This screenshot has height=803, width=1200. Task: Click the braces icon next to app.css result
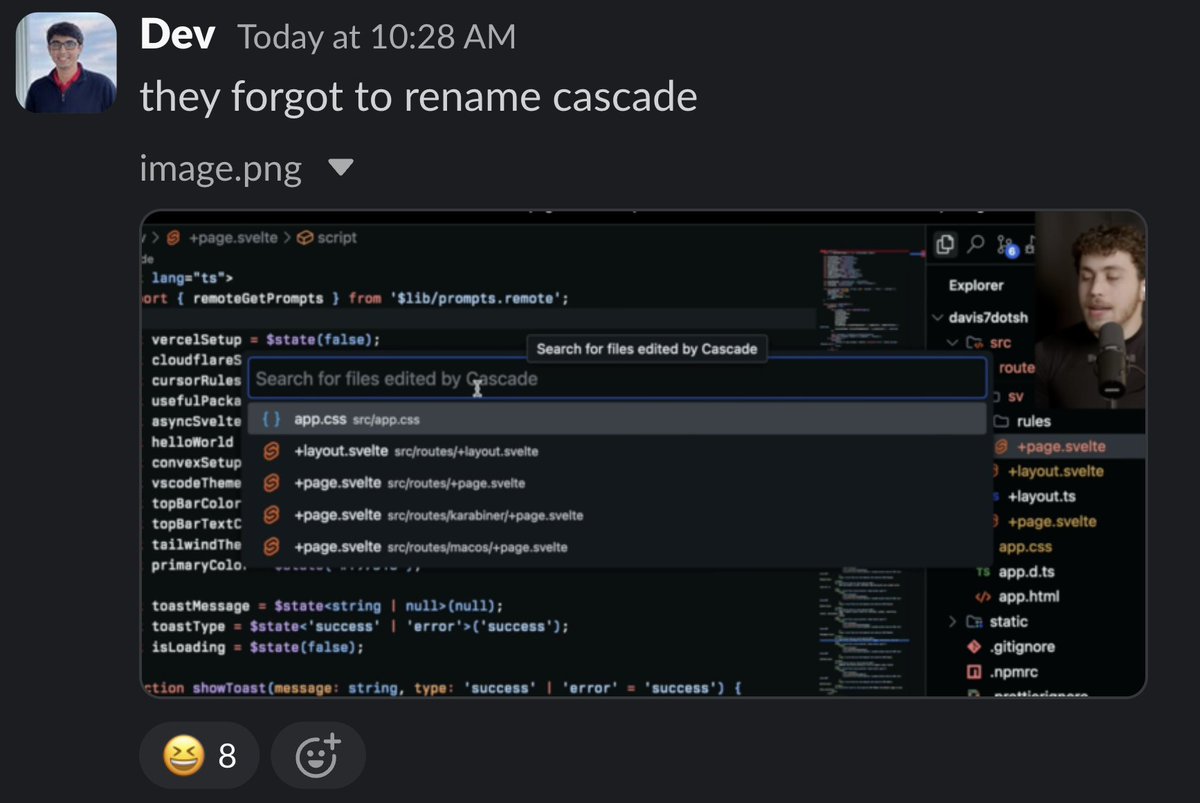pyautogui.click(x=270, y=420)
